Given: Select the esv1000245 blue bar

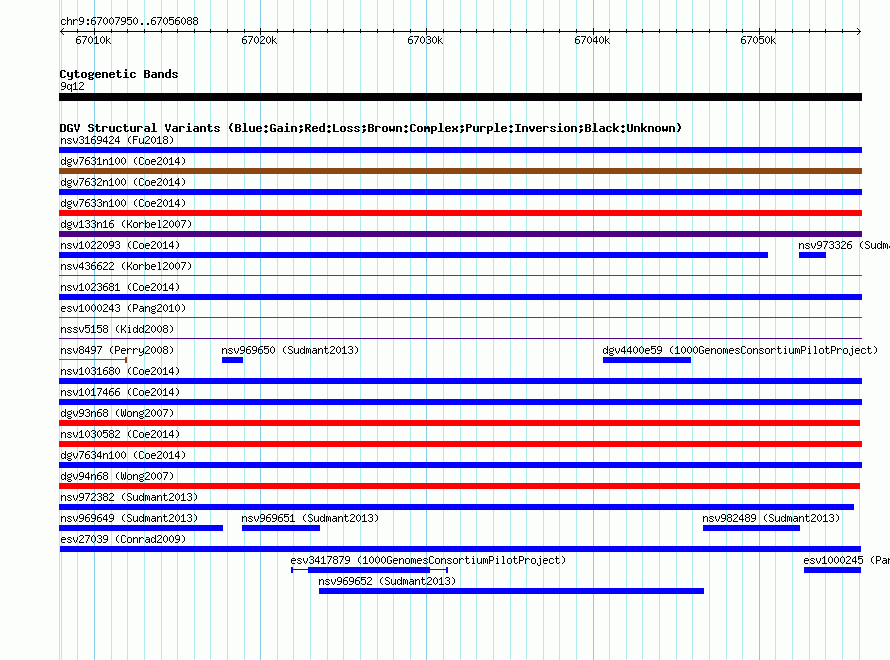Looking at the screenshot, I should tap(832, 570).
